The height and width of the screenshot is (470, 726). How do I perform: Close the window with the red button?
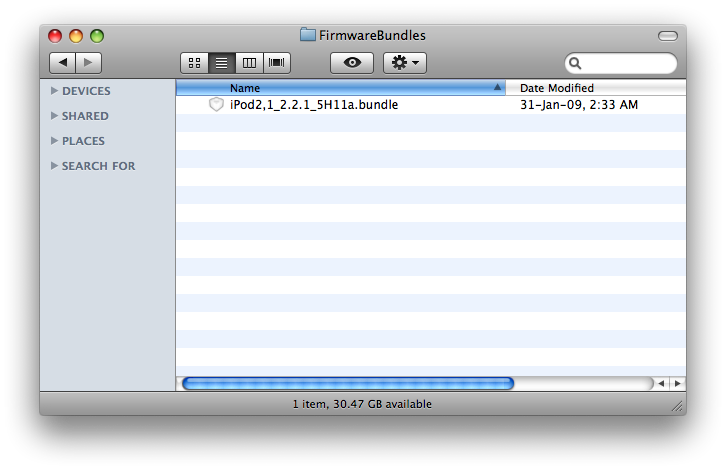click(55, 36)
